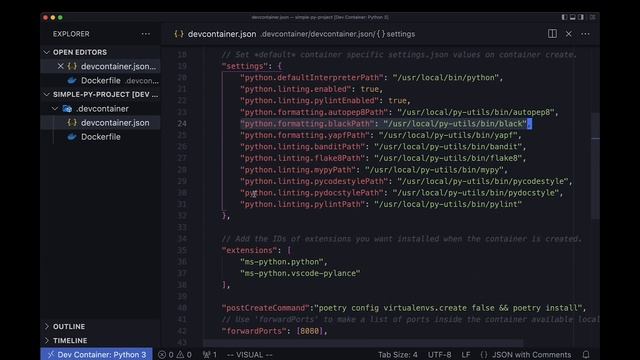Click python.linting.mypyPath key
This screenshot has width=640, height=360.
pyautogui.click(x=298, y=169)
